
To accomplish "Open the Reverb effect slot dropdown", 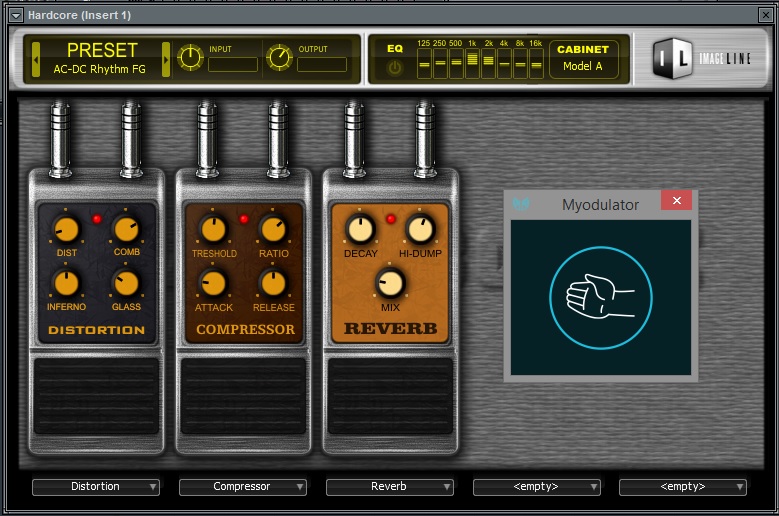I will click(x=390, y=487).
